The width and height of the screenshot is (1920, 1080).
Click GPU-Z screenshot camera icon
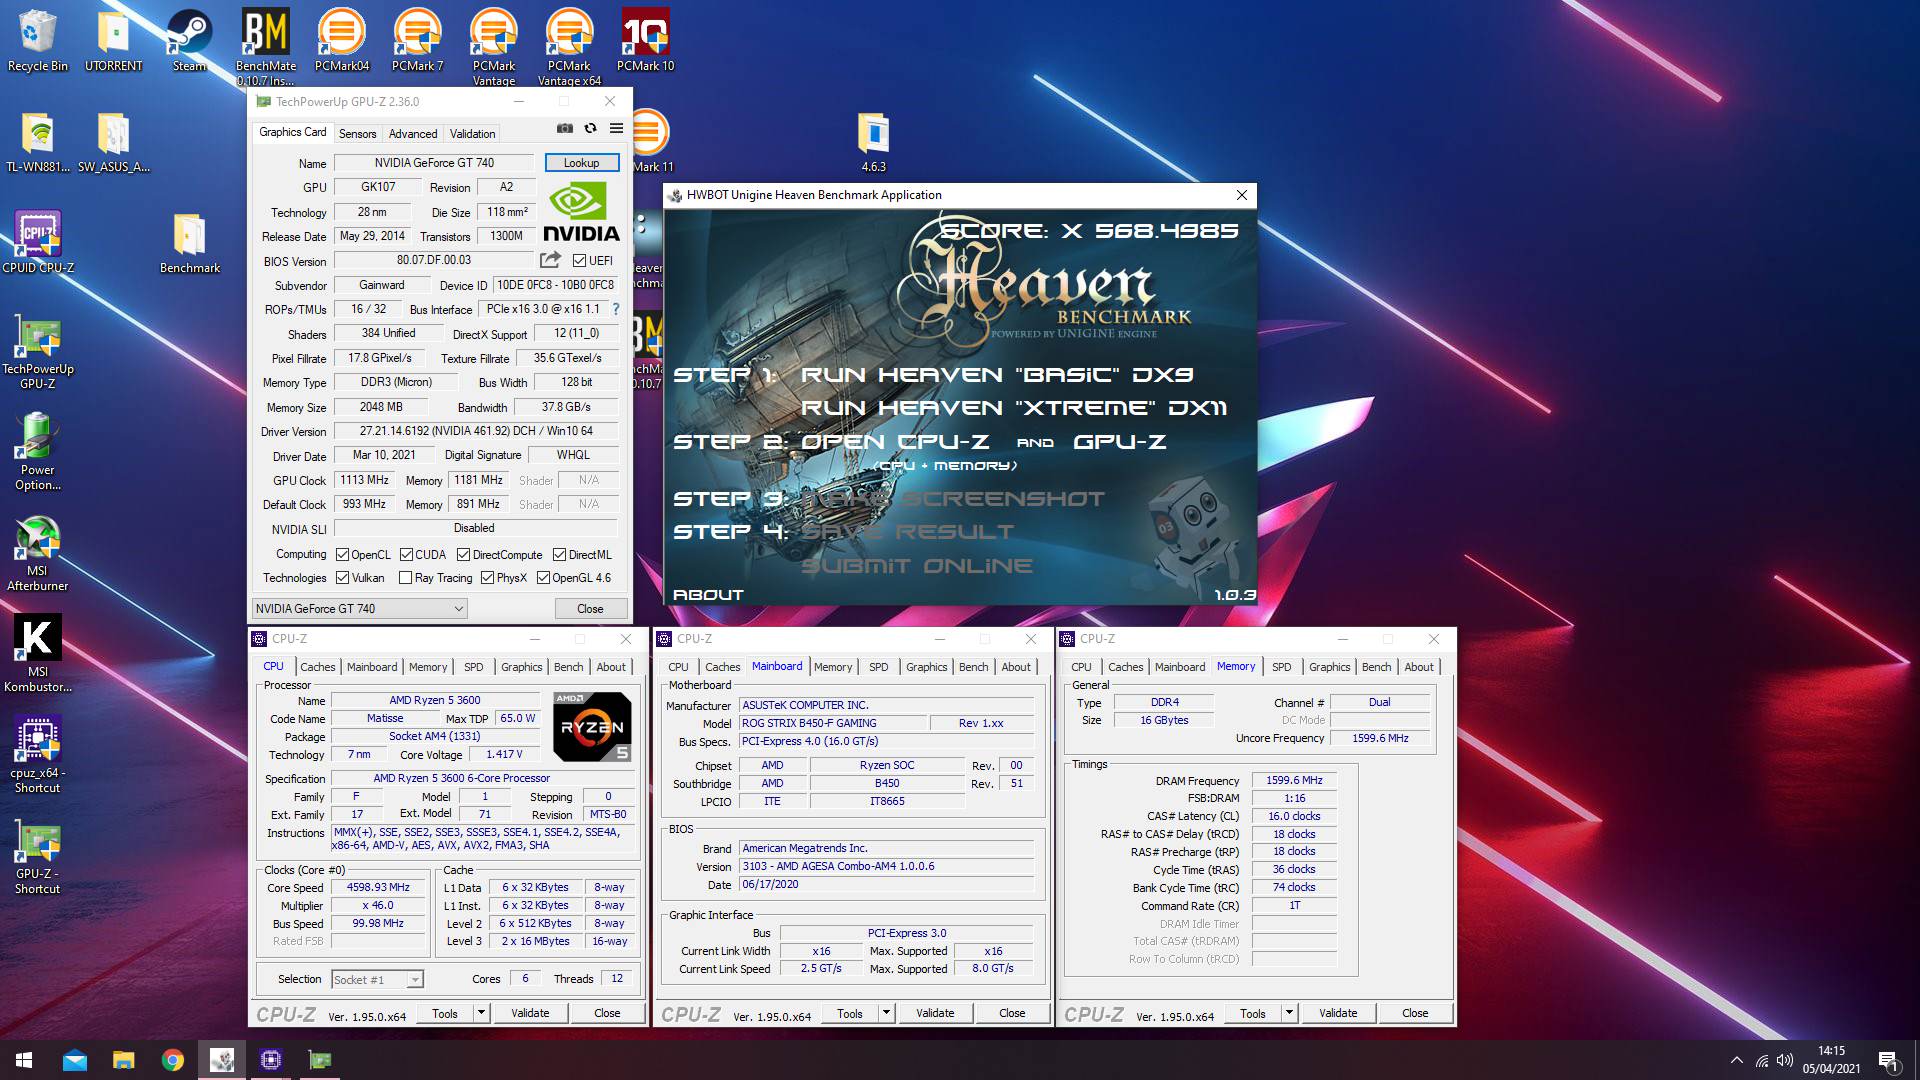tap(565, 128)
